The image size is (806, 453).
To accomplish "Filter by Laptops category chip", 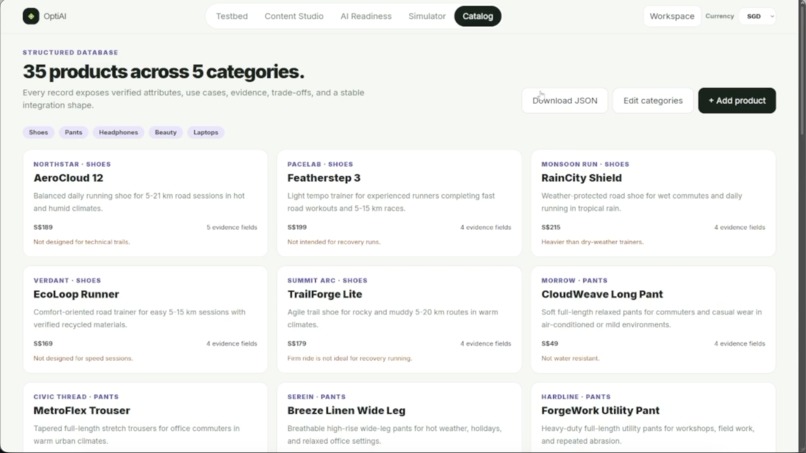I will 206,132.
